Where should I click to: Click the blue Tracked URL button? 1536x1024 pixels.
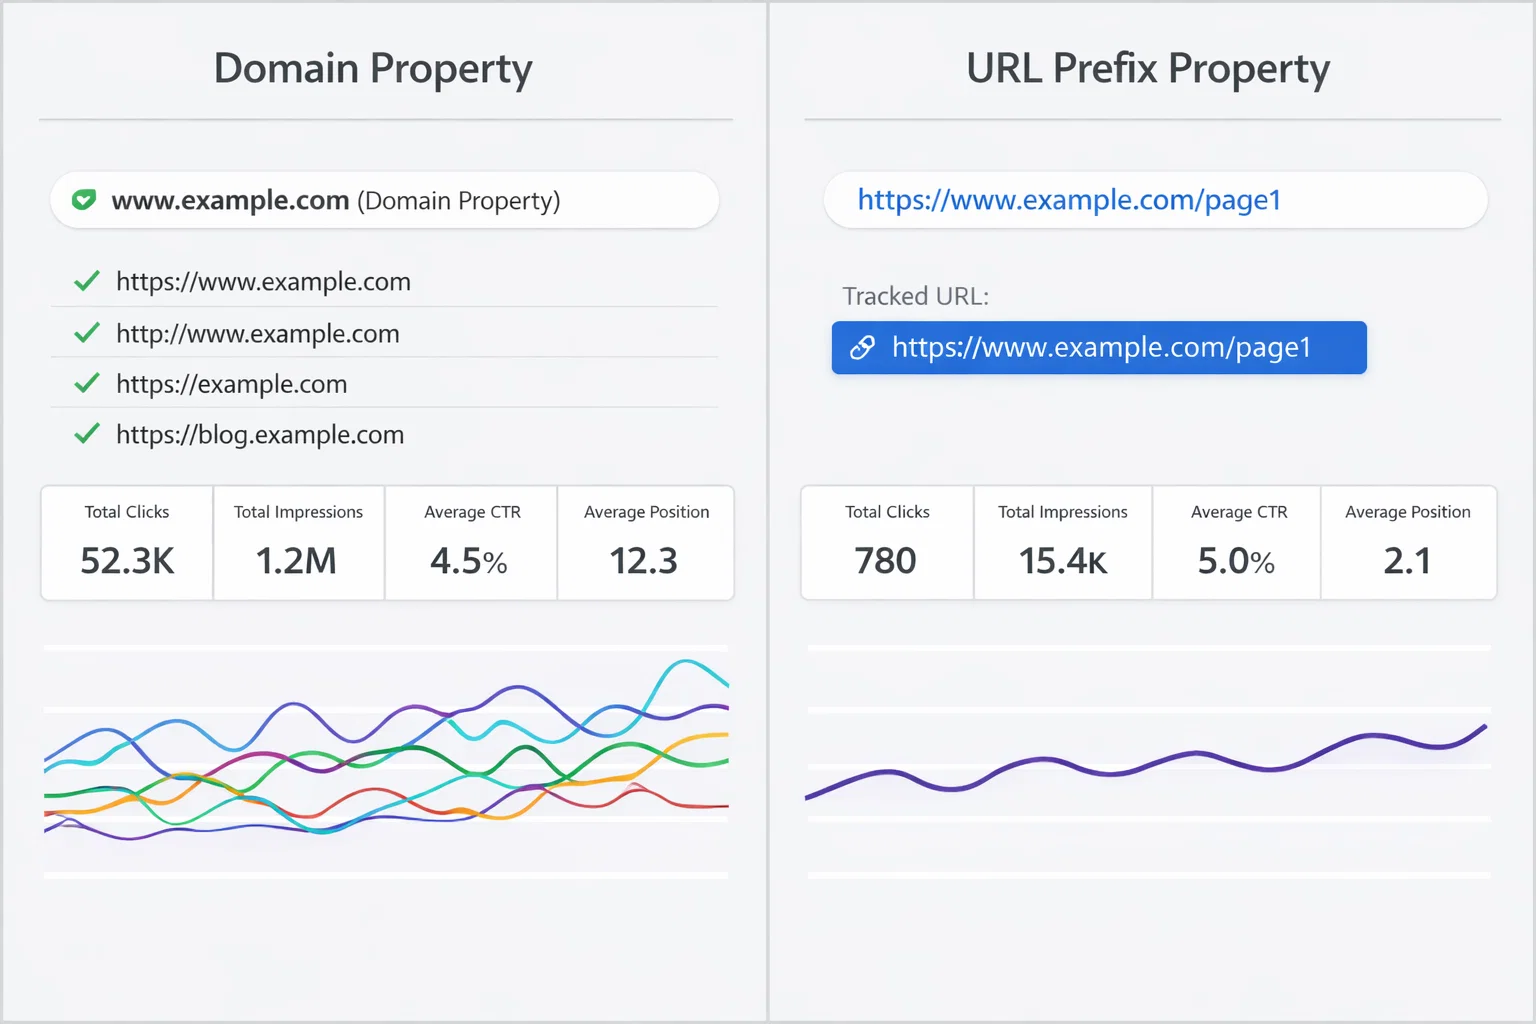pos(1098,348)
